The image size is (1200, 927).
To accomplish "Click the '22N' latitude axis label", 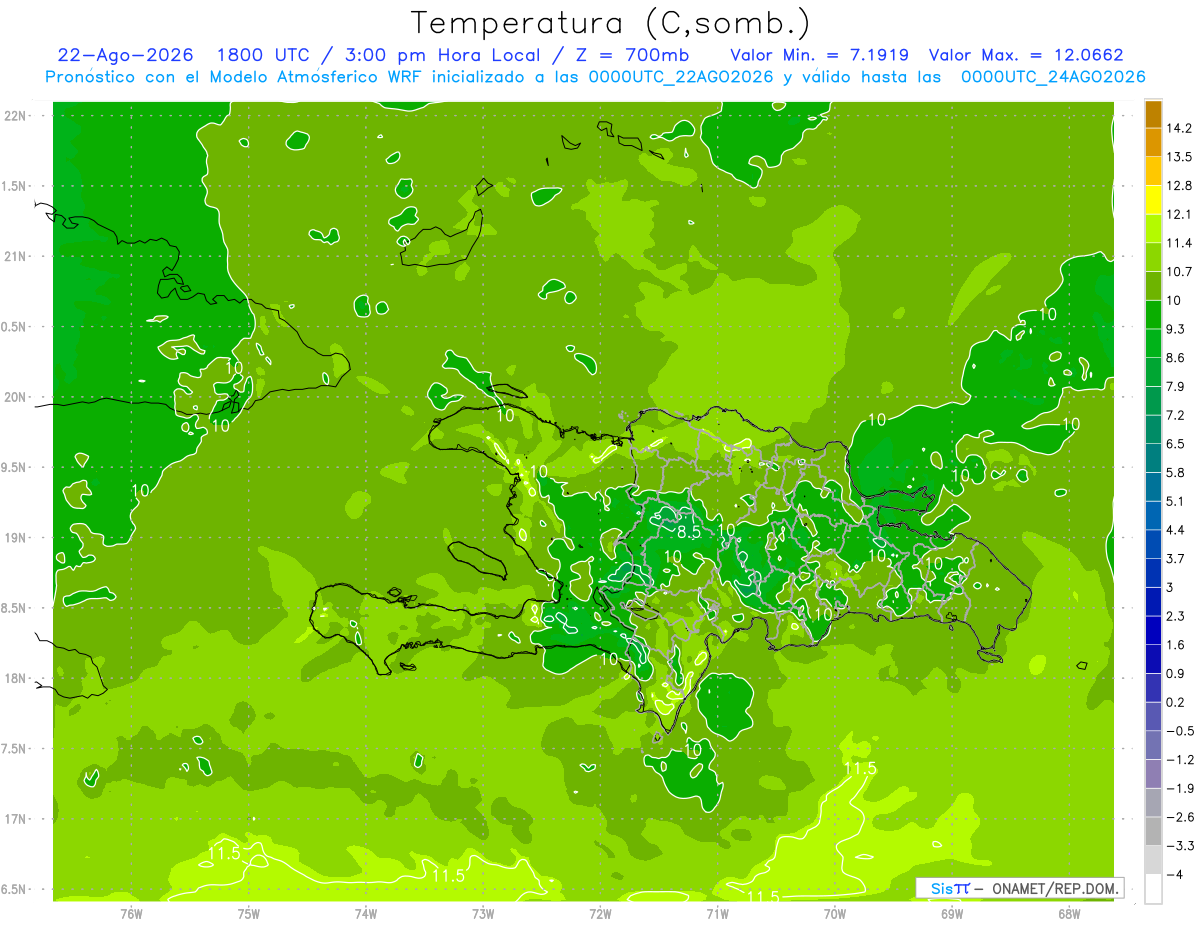I will pyautogui.click(x=16, y=115).
